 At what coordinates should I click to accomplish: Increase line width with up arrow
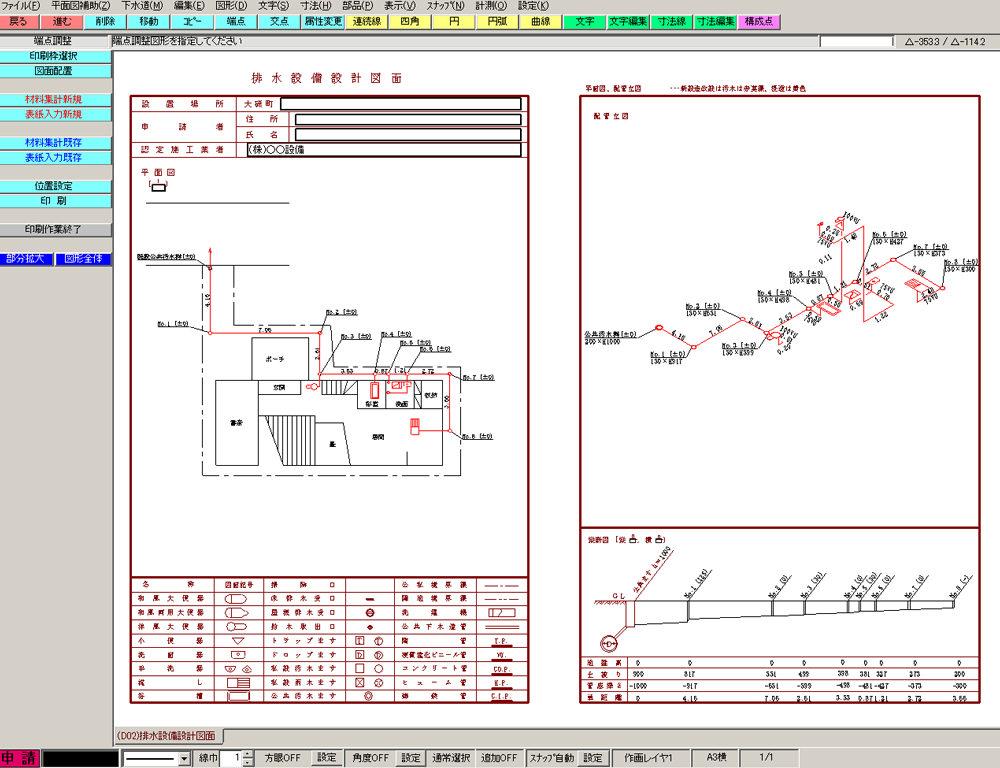pyautogui.click(x=249, y=754)
